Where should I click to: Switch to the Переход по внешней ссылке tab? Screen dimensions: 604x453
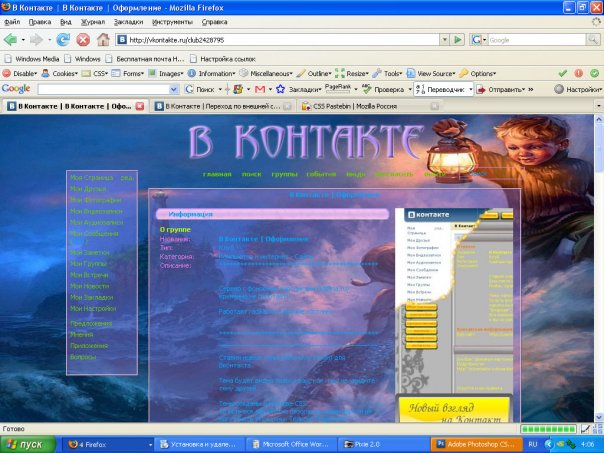coord(223,106)
